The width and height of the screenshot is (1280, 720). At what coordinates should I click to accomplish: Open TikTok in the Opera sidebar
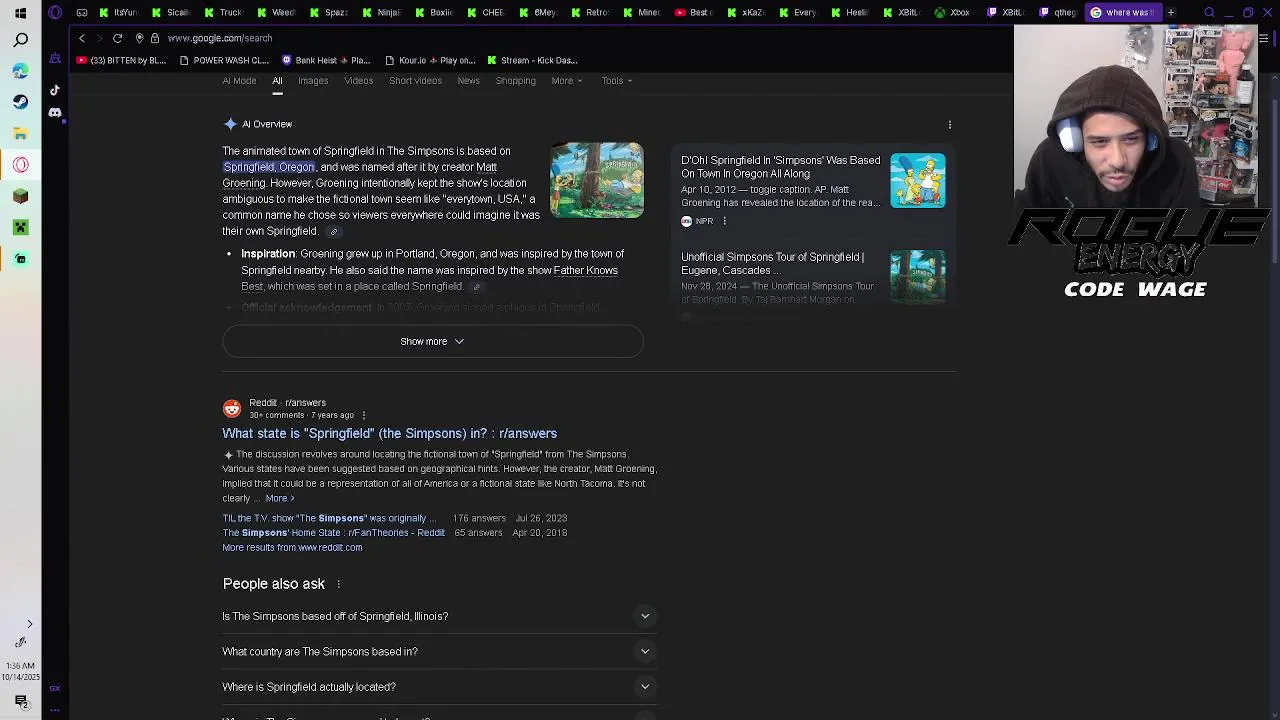pos(55,90)
